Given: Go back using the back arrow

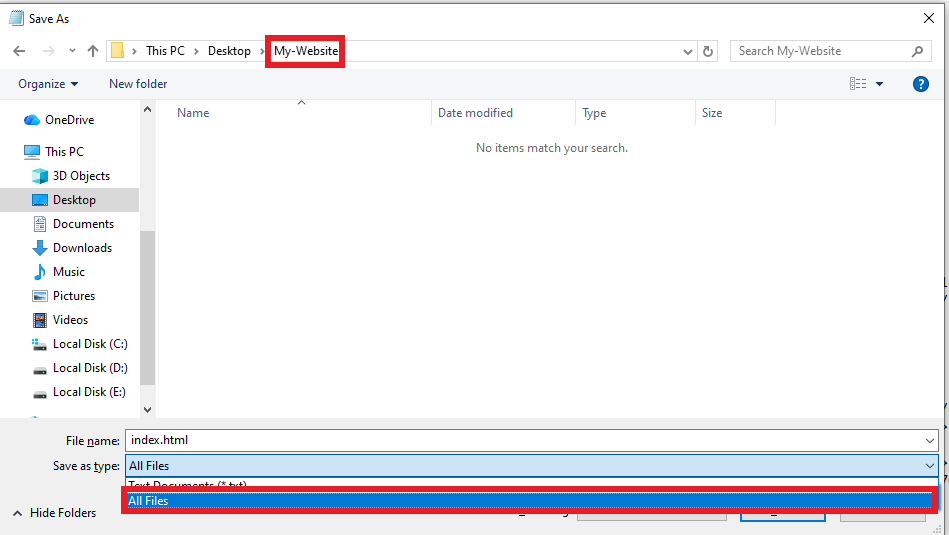Looking at the screenshot, I should [19, 51].
